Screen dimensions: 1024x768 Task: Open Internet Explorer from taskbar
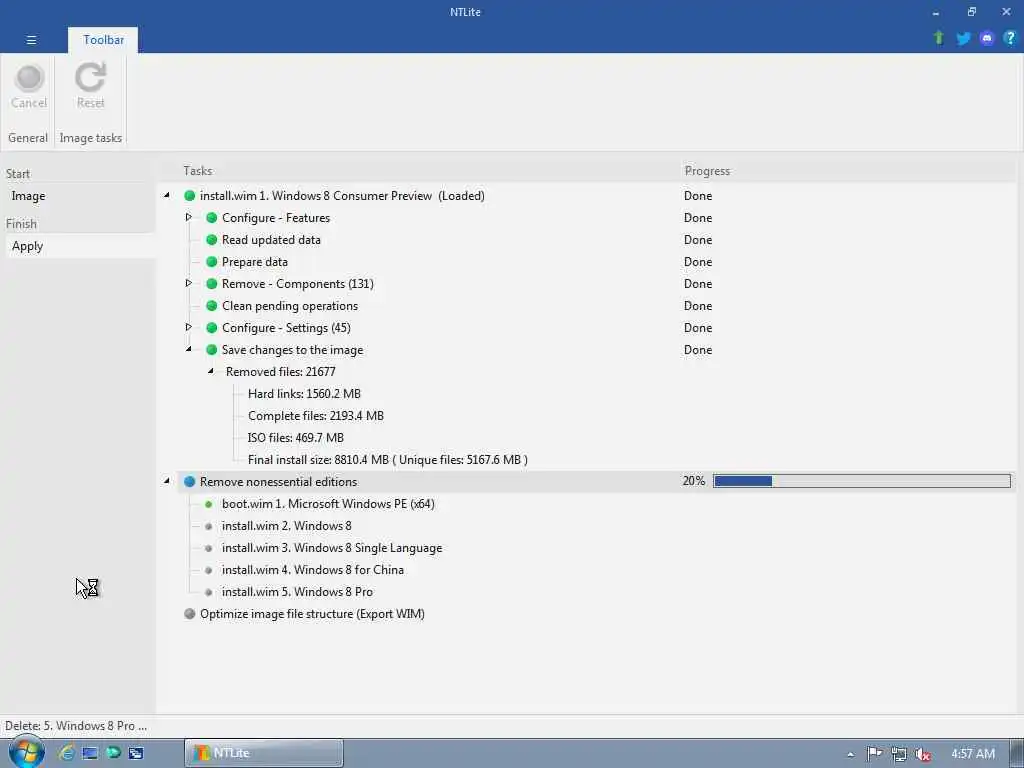click(66, 753)
